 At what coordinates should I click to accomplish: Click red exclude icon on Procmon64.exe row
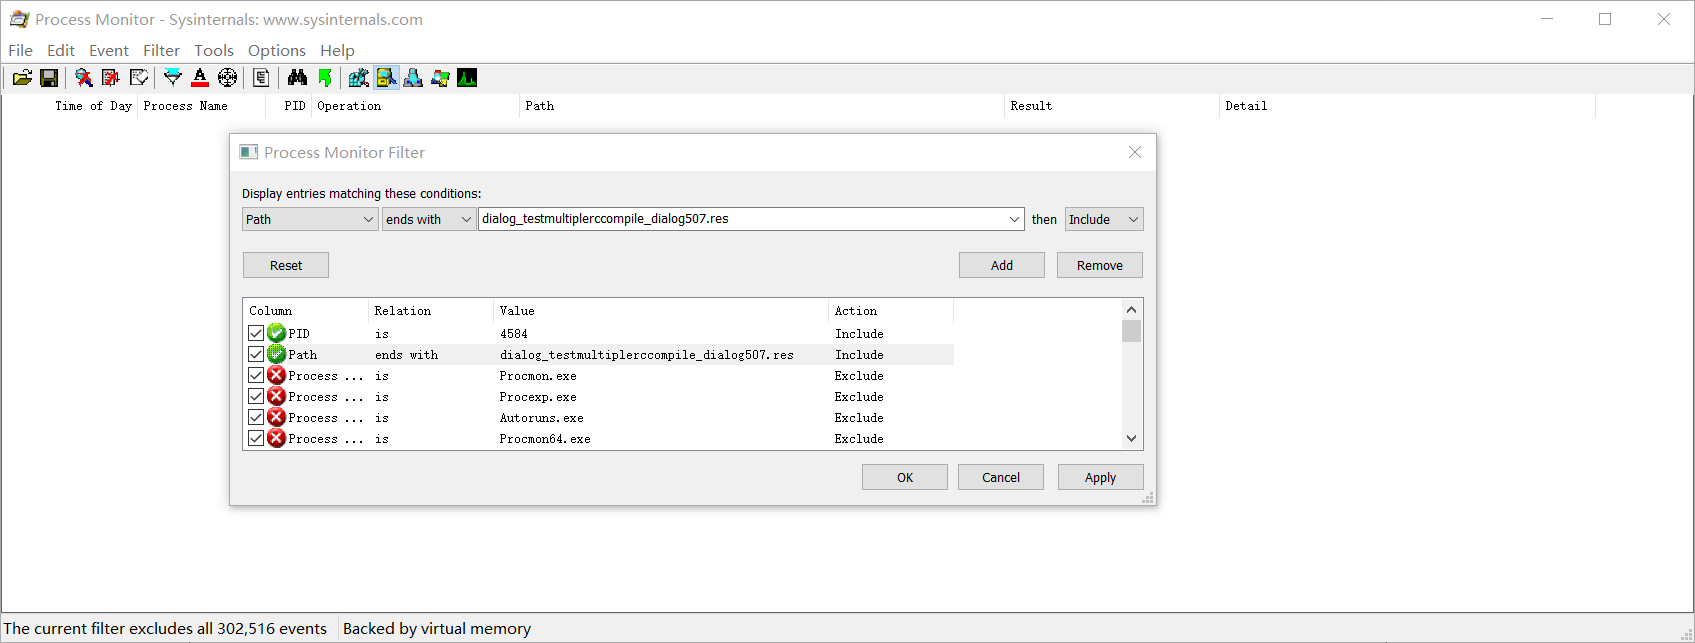click(277, 438)
